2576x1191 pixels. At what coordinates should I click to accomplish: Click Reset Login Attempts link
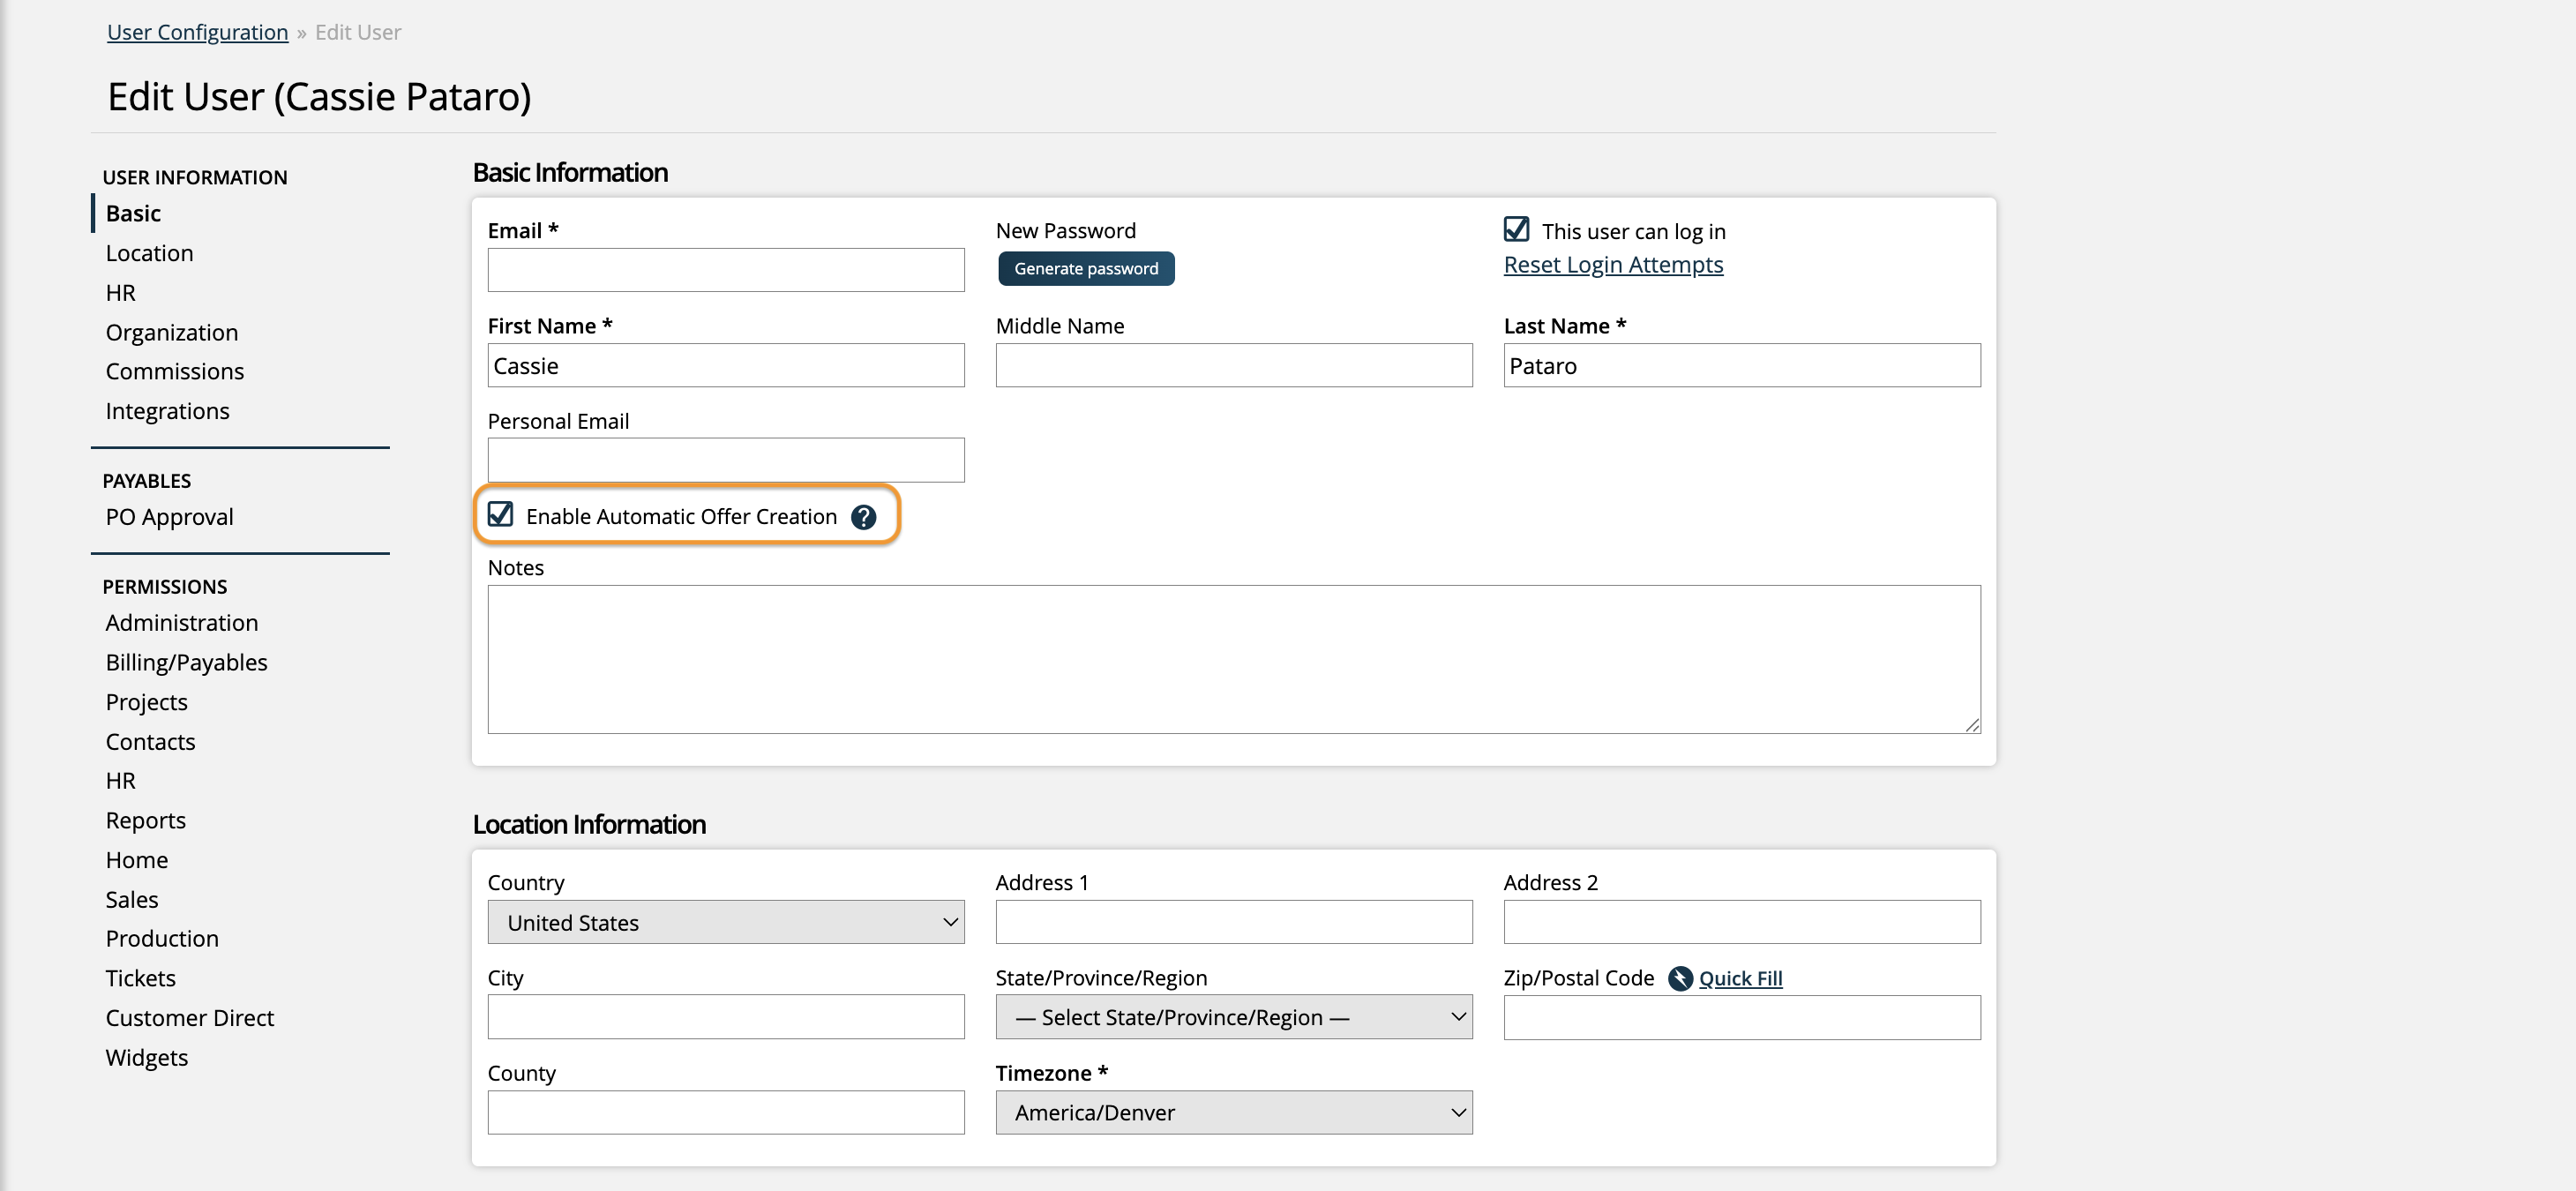coord(1612,265)
